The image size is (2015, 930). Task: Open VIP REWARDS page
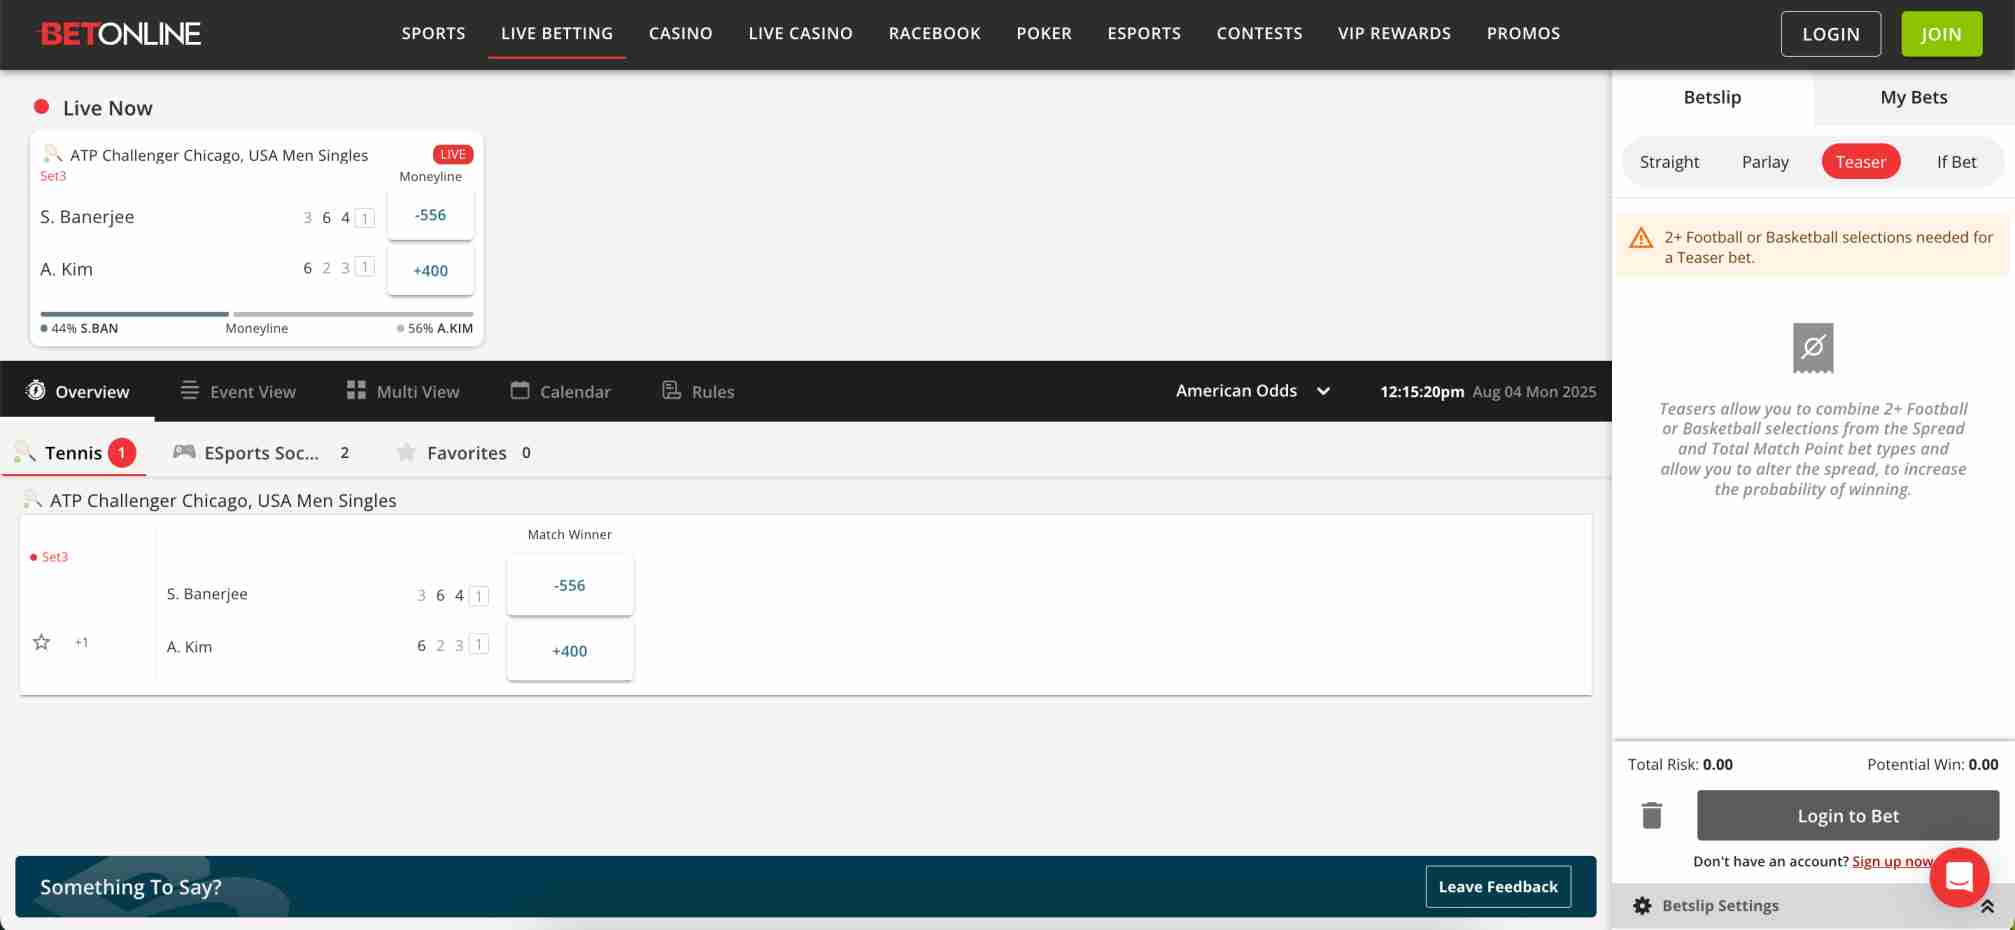[x=1394, y=33]
